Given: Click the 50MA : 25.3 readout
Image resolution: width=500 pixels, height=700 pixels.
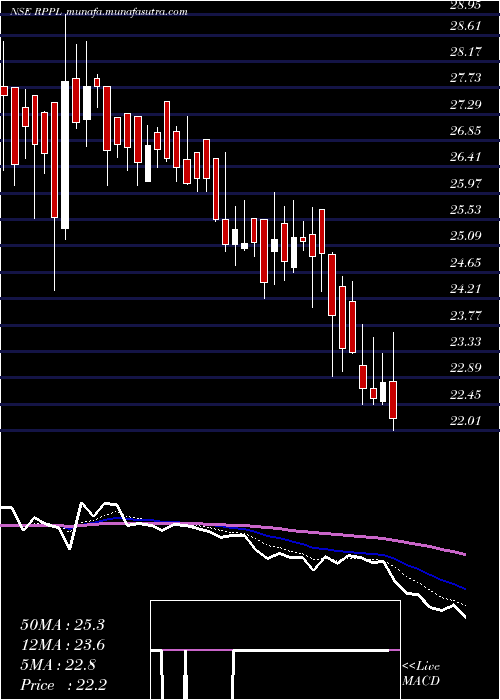Looking at the screenshot, I should click(62, 625).
